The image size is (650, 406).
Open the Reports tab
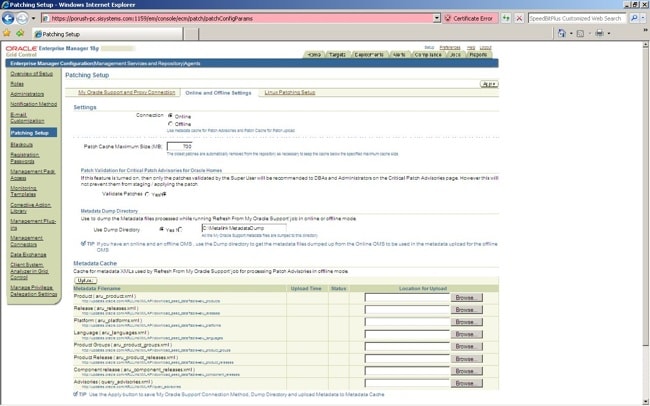(x=478, y=55)
